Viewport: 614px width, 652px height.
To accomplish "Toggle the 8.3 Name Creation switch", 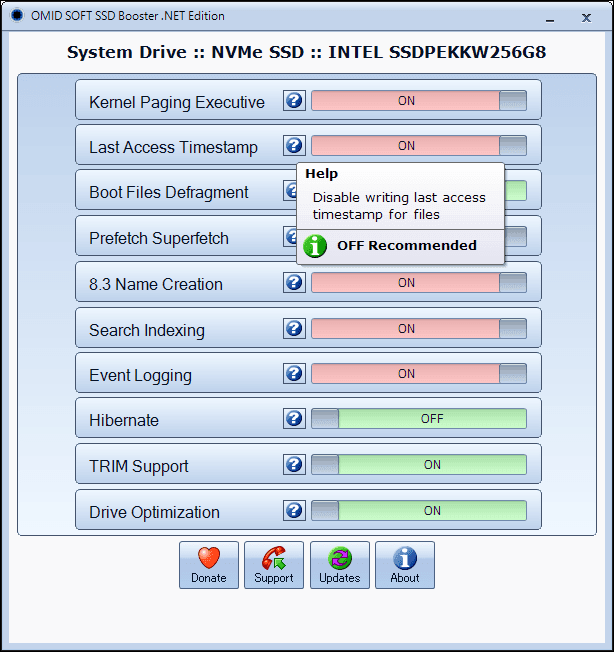I will (419, 283).
